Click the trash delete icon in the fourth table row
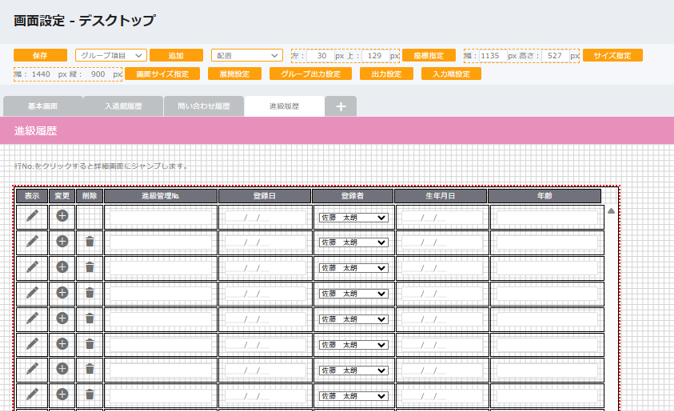 pyautogui.click(x=89, y=293)
